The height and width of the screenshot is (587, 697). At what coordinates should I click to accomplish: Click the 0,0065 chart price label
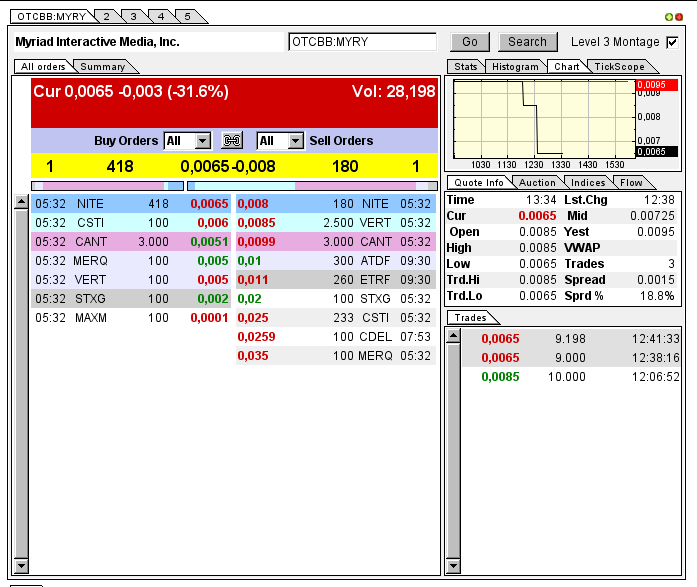point(657,152)
